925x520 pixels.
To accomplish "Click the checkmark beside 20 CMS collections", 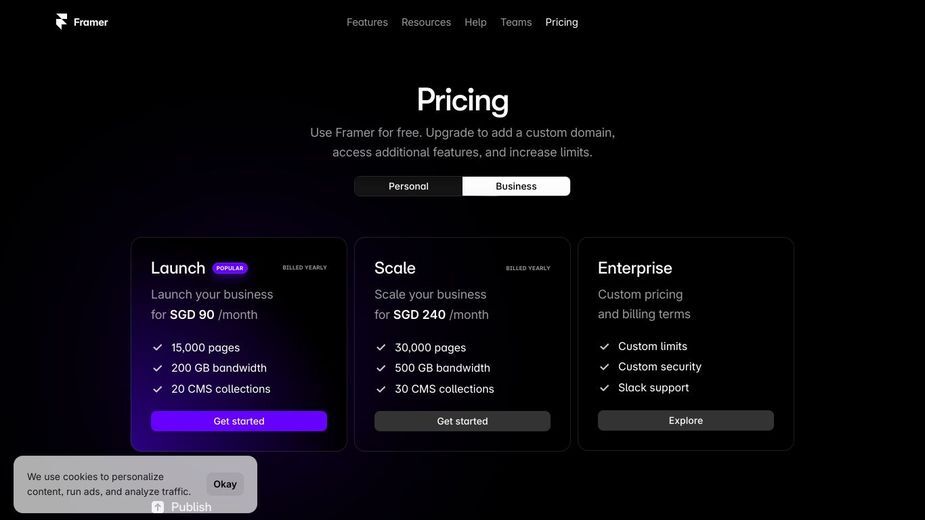I will pyautogui.click(x=158, y=389).
